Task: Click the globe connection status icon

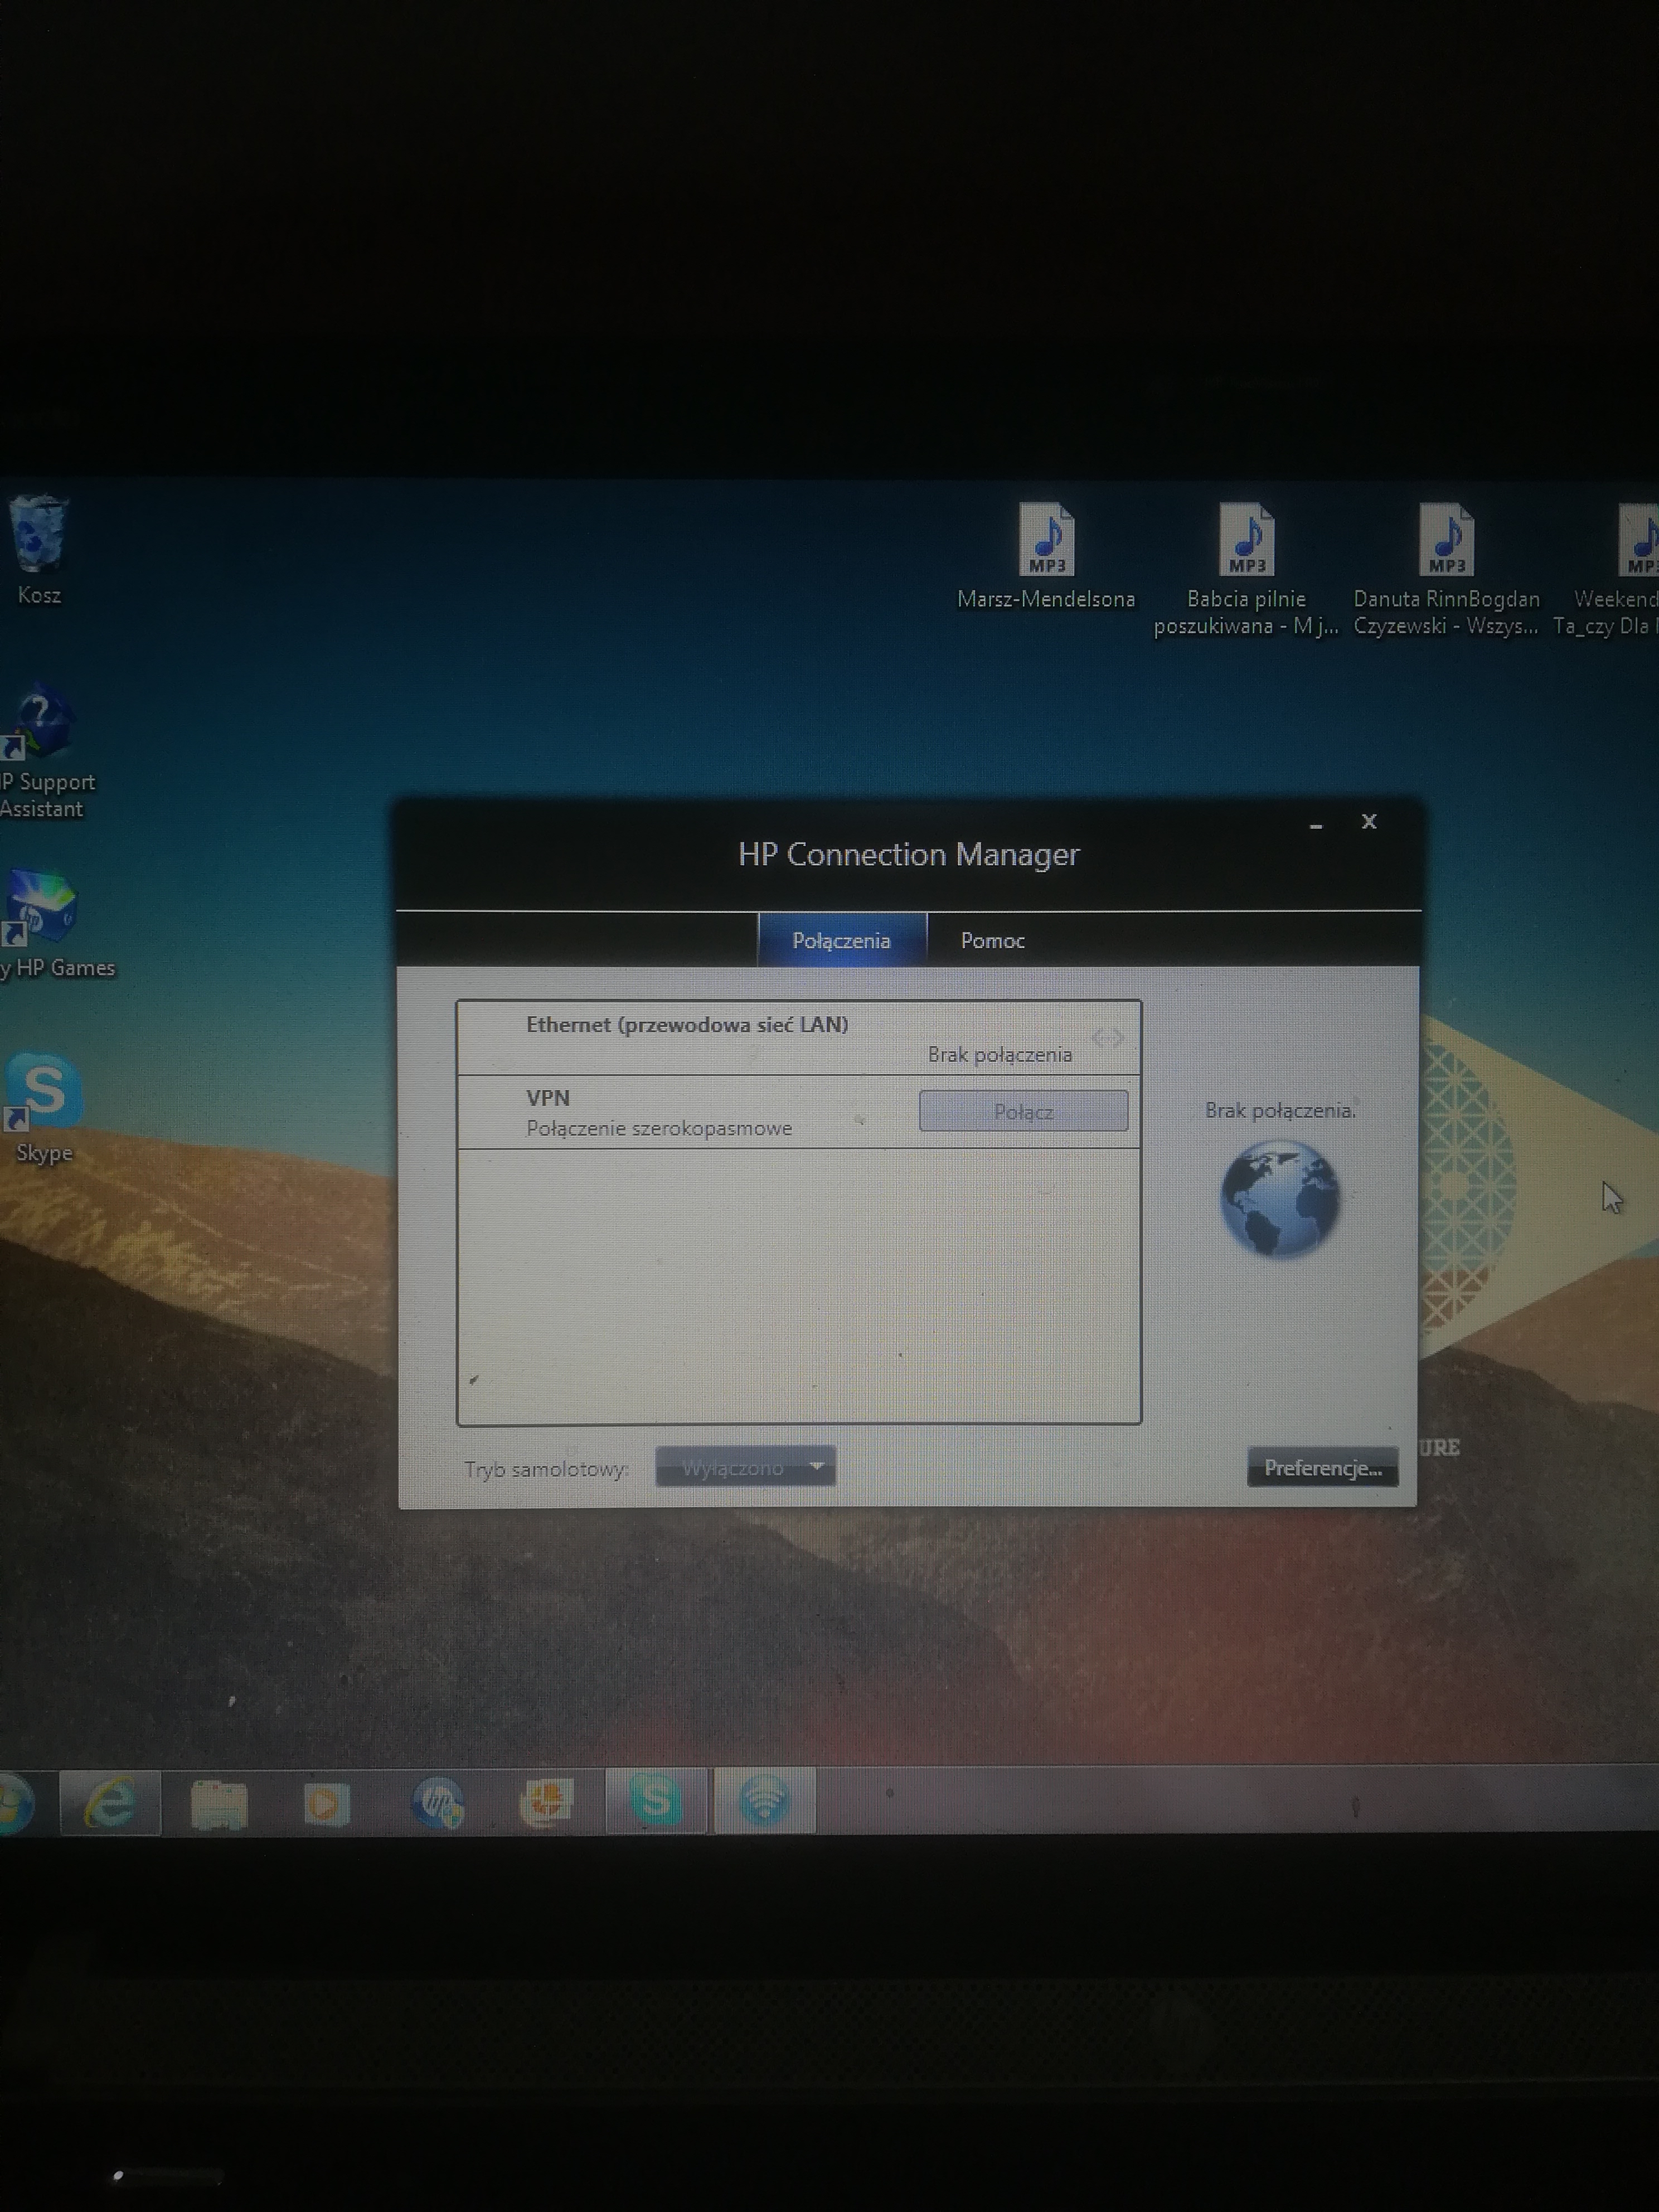Action: [1280, 1199]
